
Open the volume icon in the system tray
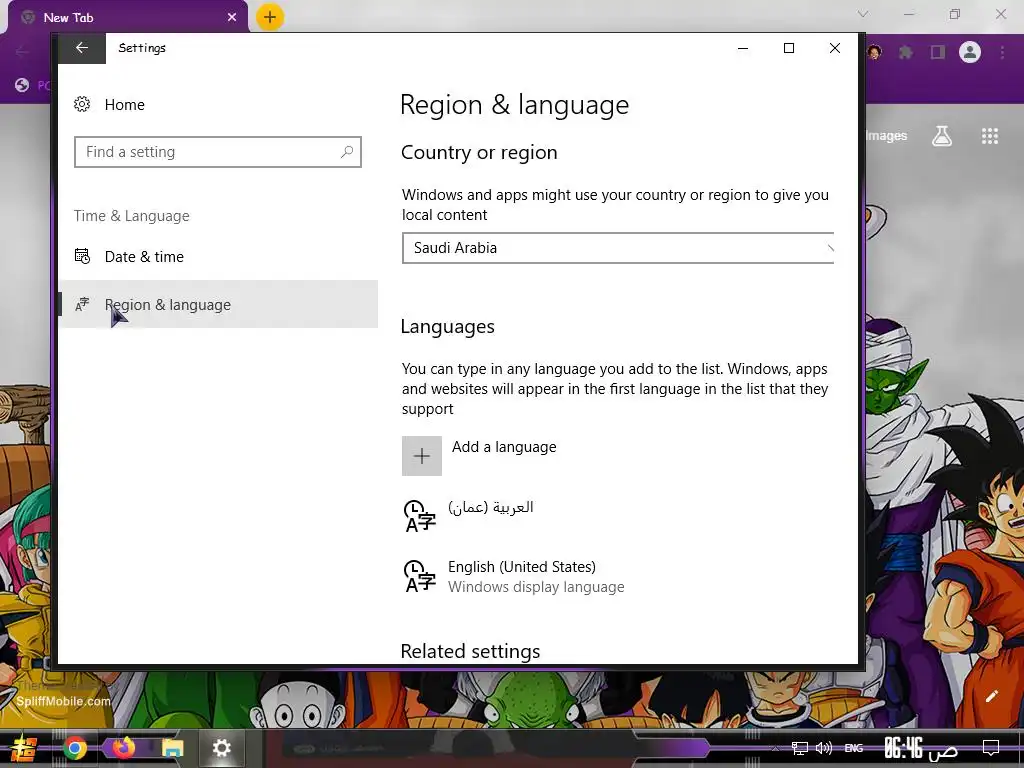(824, 748)
